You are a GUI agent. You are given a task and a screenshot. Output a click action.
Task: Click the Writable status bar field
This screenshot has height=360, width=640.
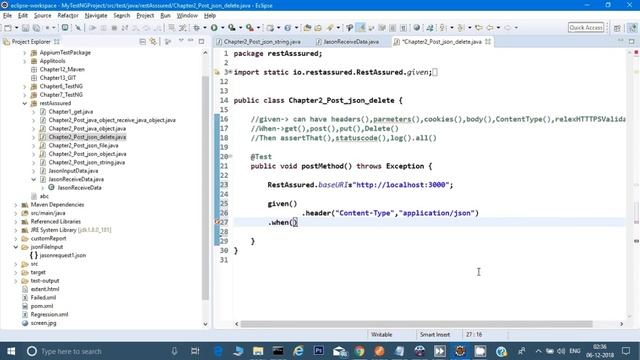[x=382, y=334]
